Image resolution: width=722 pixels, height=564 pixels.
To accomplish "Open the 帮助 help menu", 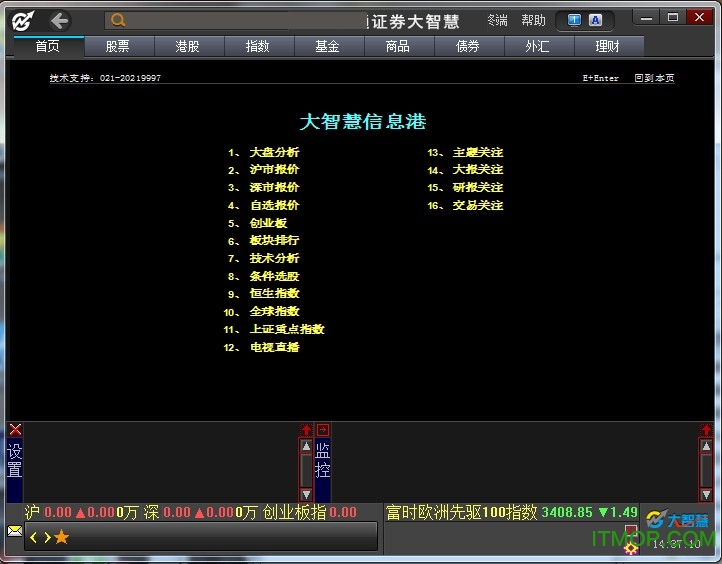I will [533, 21].
